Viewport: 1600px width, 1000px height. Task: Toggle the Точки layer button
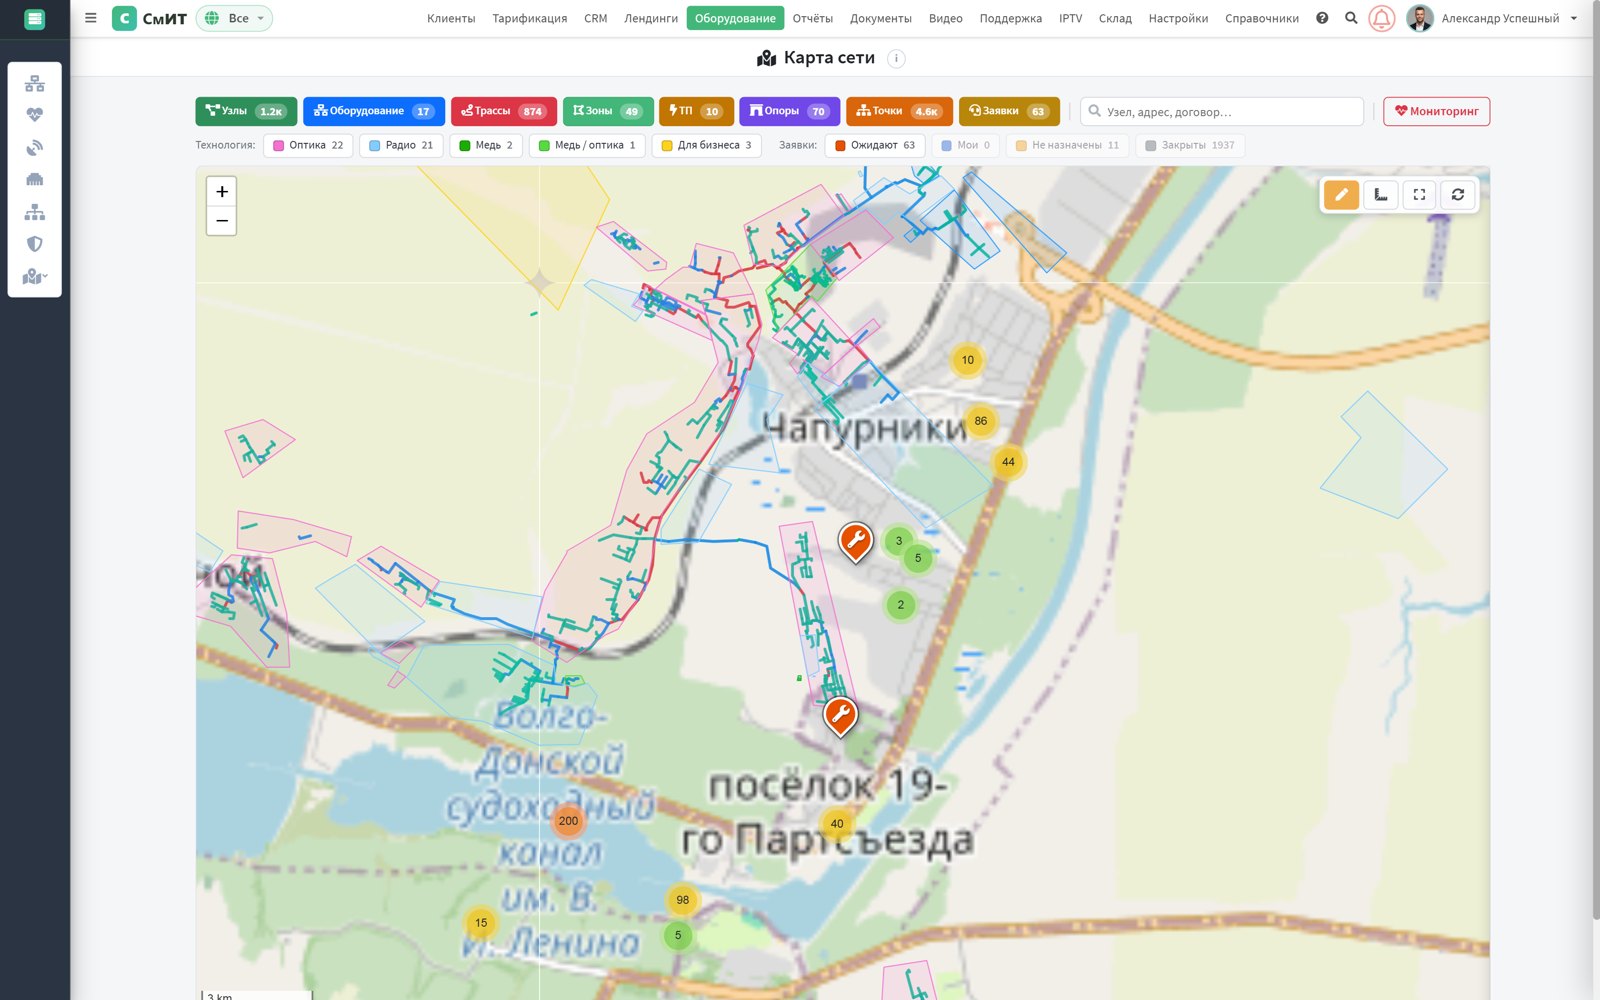(x=899, y=111)
